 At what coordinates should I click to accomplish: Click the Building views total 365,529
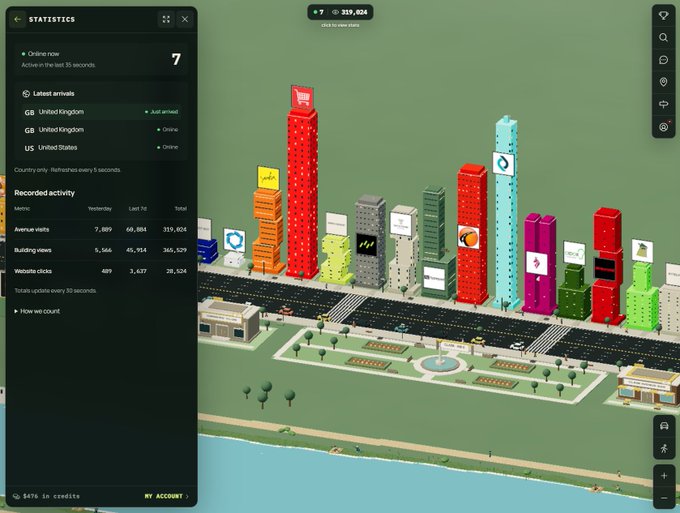(174, 250)
